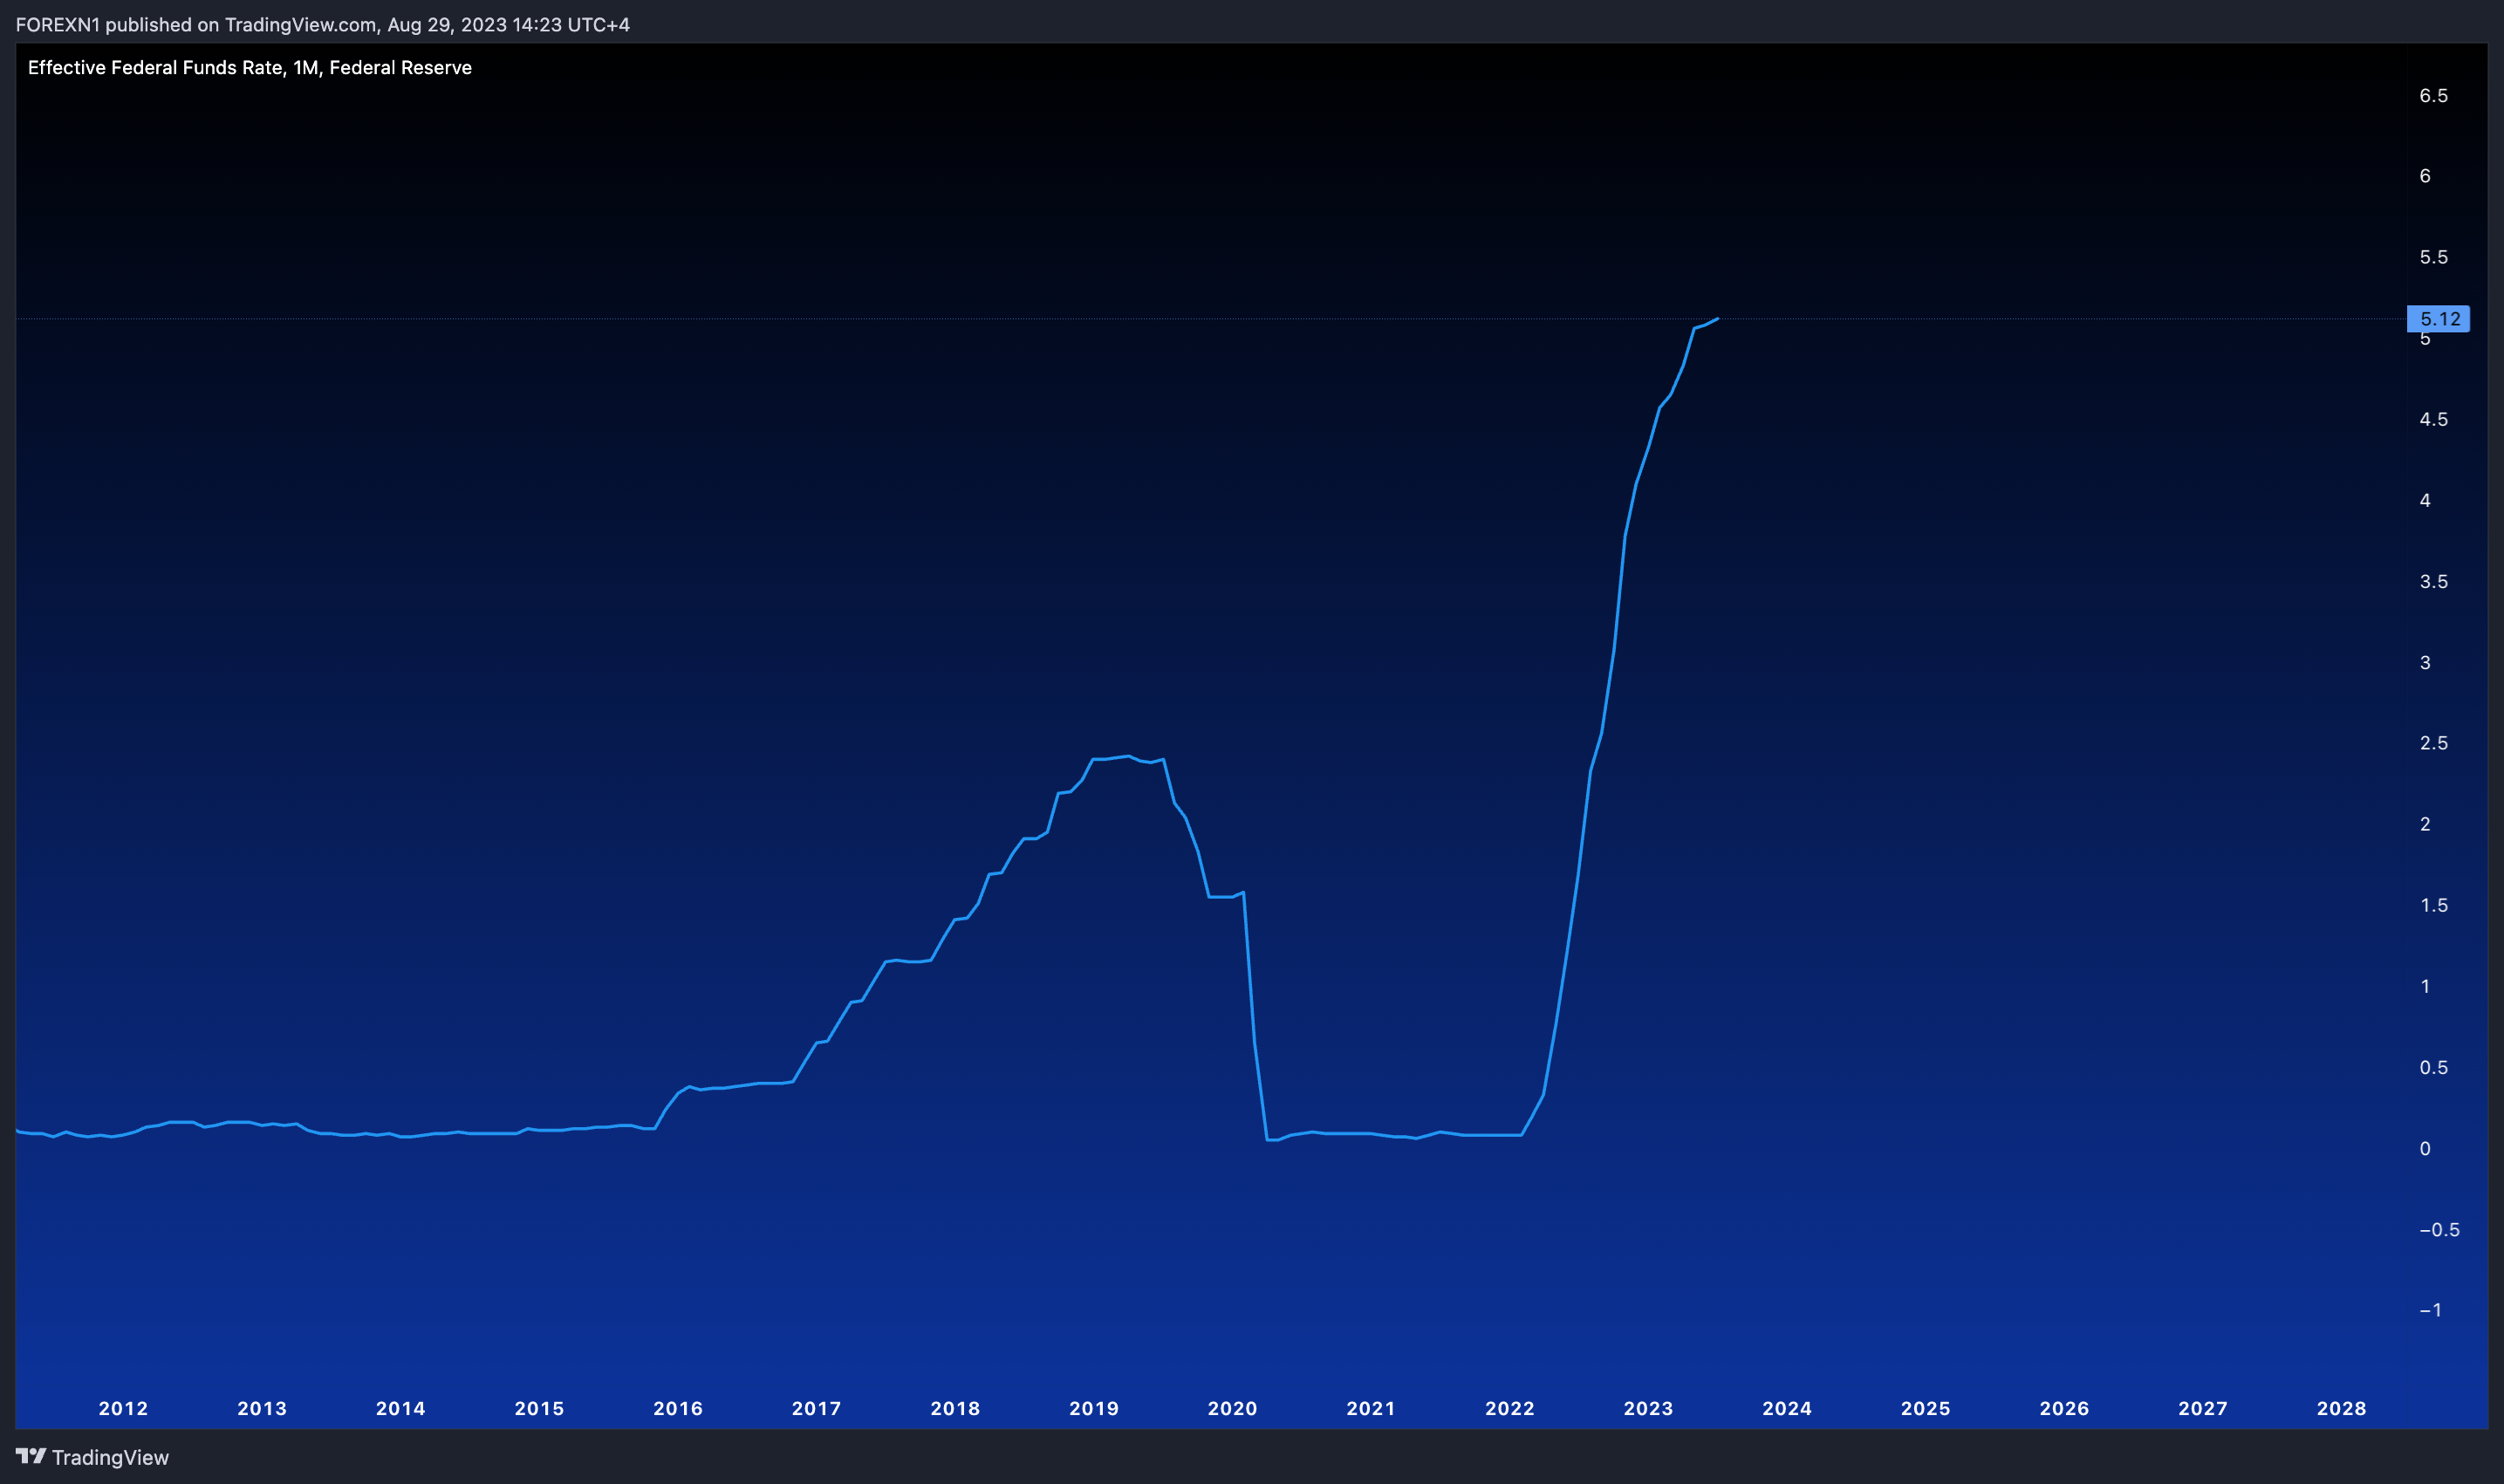Screen dimensions: 2504x1484
Task: Click the 2025 time axis label
Action: 1926,1408
